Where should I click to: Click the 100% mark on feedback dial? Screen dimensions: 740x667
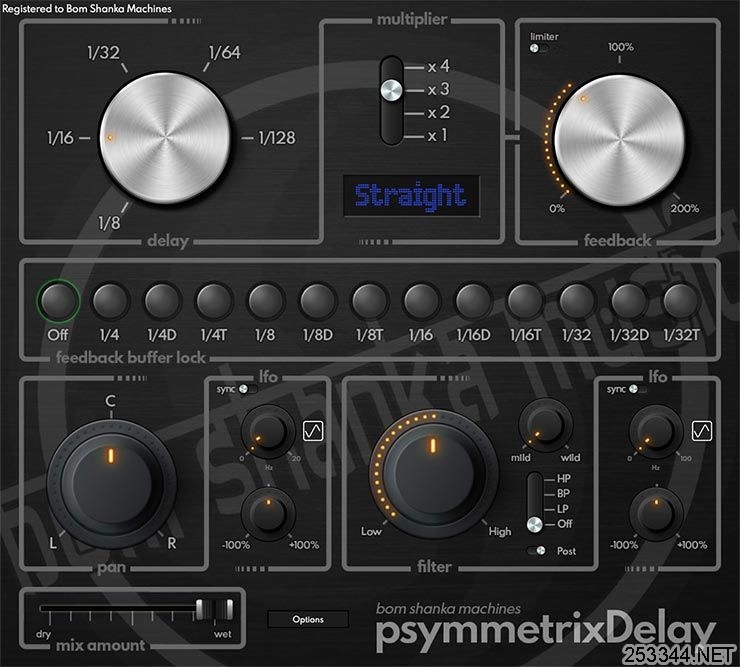620,47
